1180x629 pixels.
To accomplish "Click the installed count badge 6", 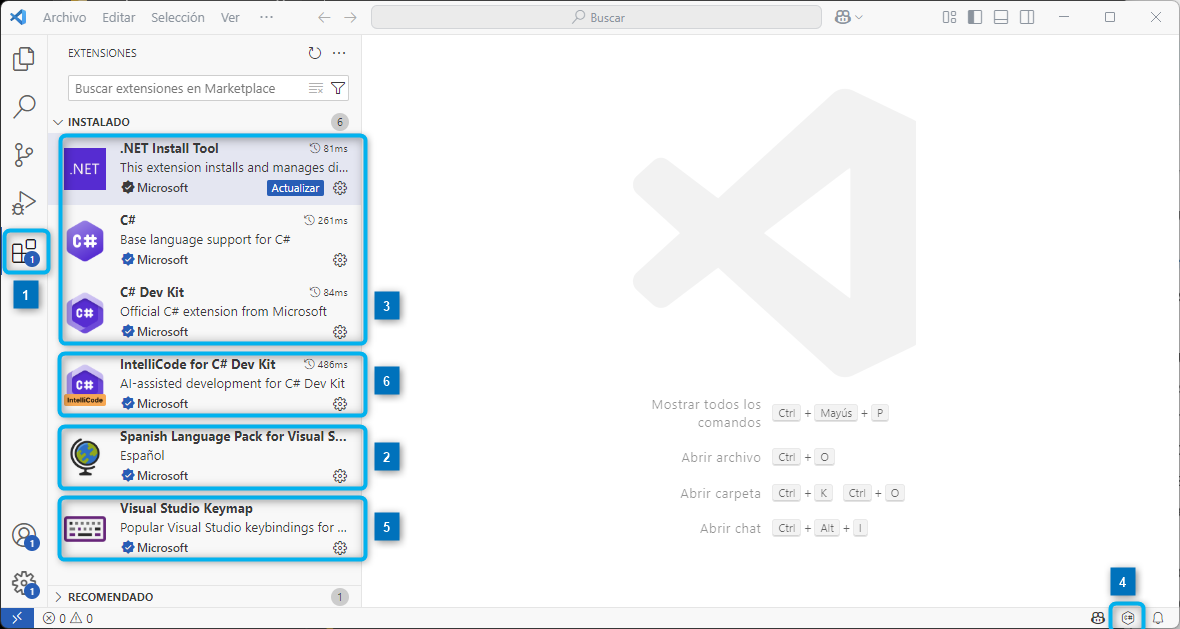I will [339, 122].
